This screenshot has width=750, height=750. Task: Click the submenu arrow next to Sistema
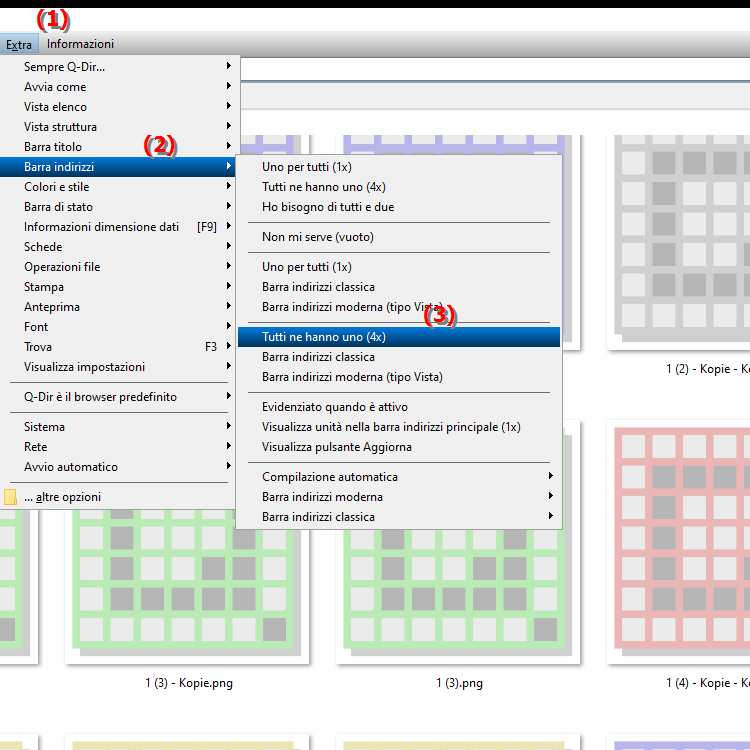(x=229, y=426)
